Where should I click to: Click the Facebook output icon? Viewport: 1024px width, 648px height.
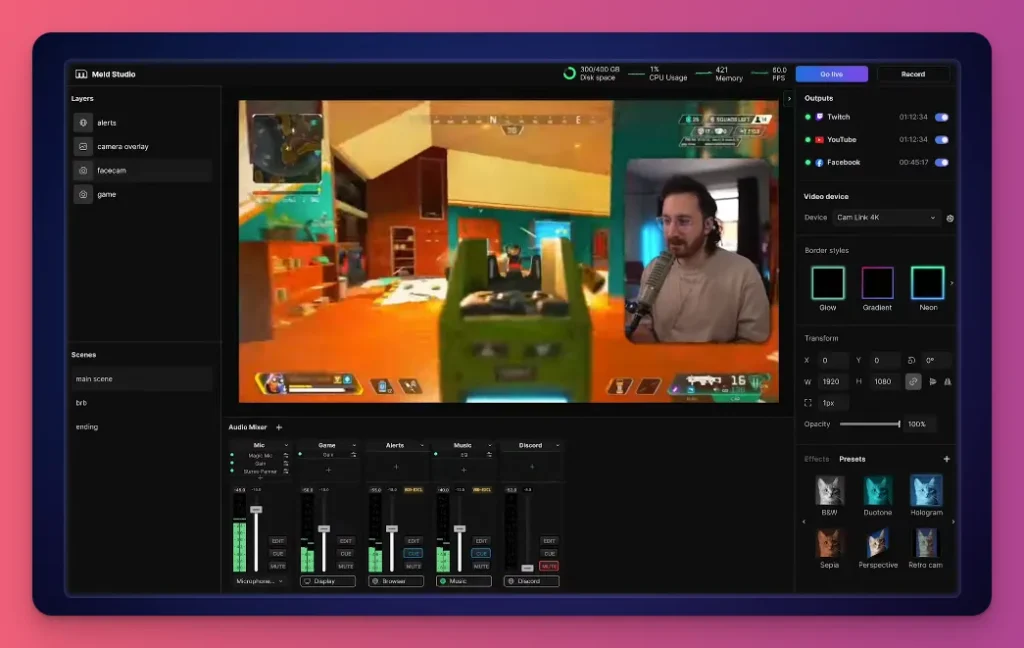pyautogui.click(x=820, y=163)
